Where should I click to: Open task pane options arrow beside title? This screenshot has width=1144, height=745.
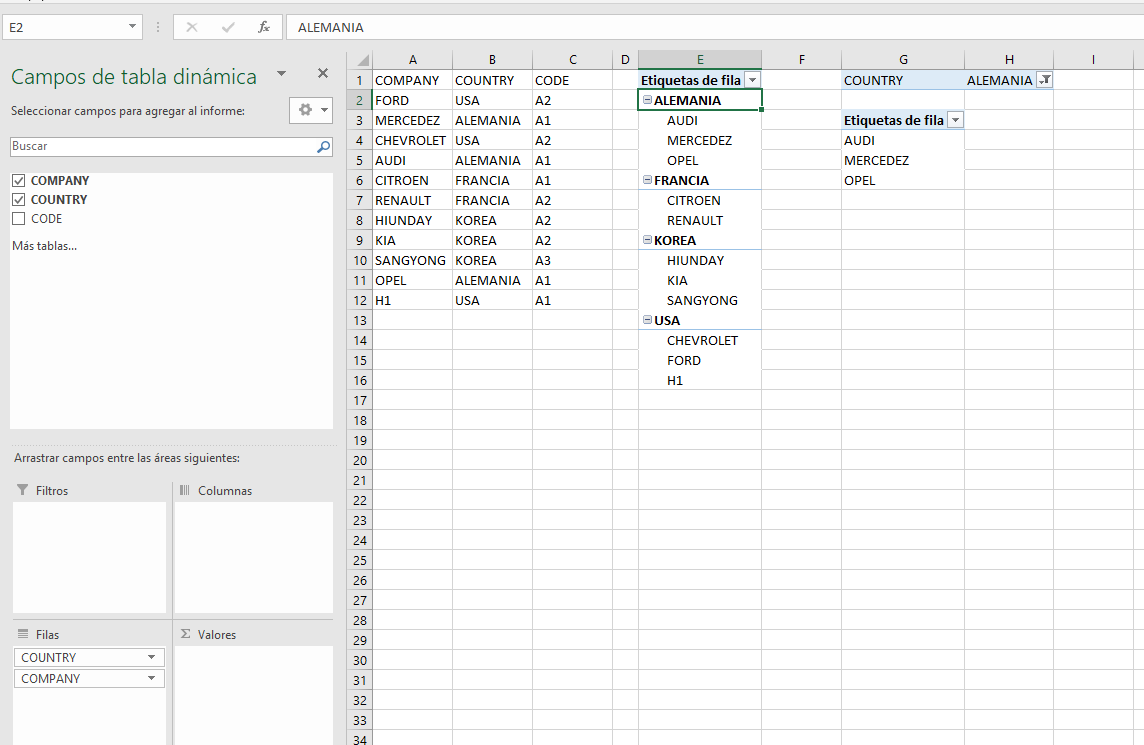[x=281, y=74]
